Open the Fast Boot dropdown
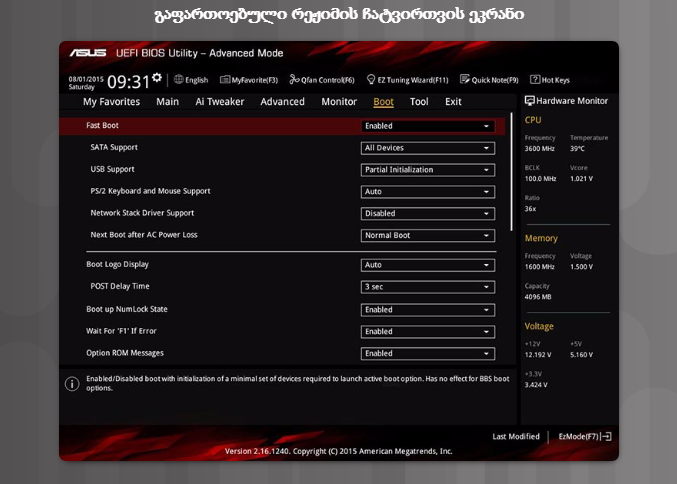 [x=427, y=126]
